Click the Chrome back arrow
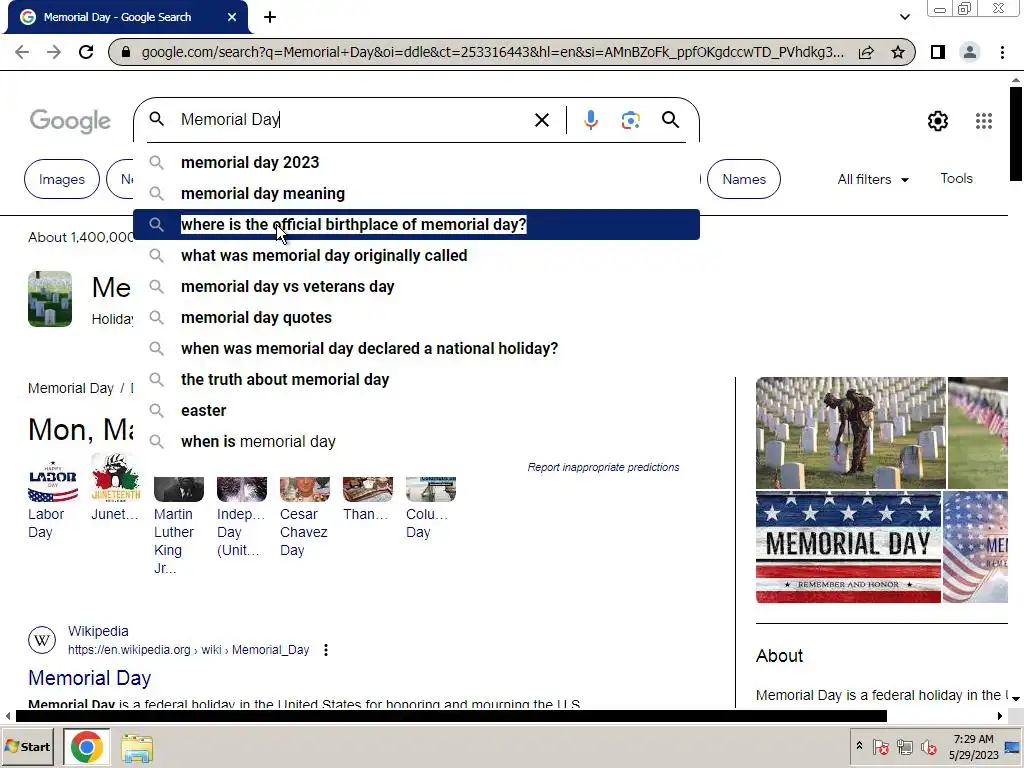 (22, 52)
